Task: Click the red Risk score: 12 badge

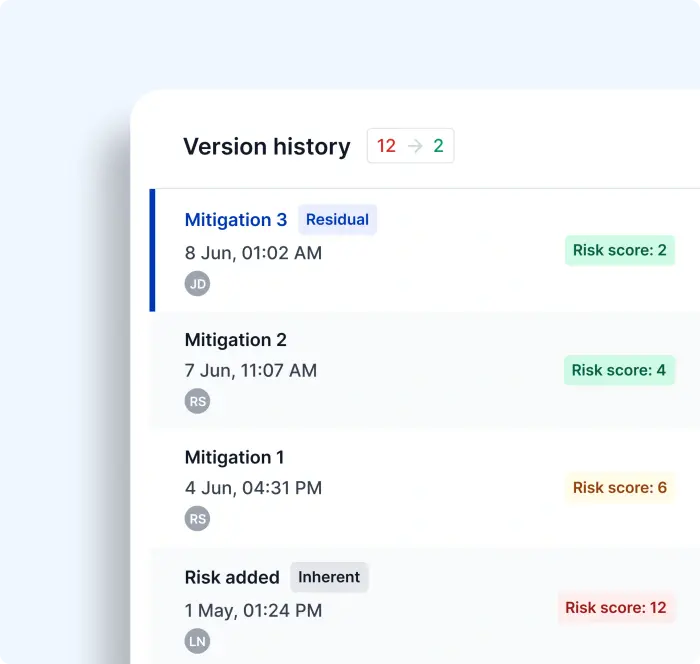Action: (x=616, y=607)
